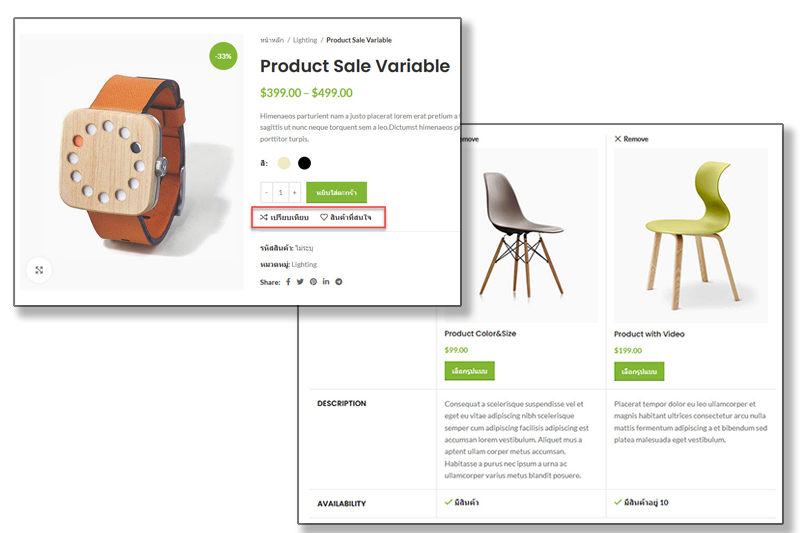This screenshot has height=533, width=800.
Task: Click the quantity input field
Action: tap(281, 192)
